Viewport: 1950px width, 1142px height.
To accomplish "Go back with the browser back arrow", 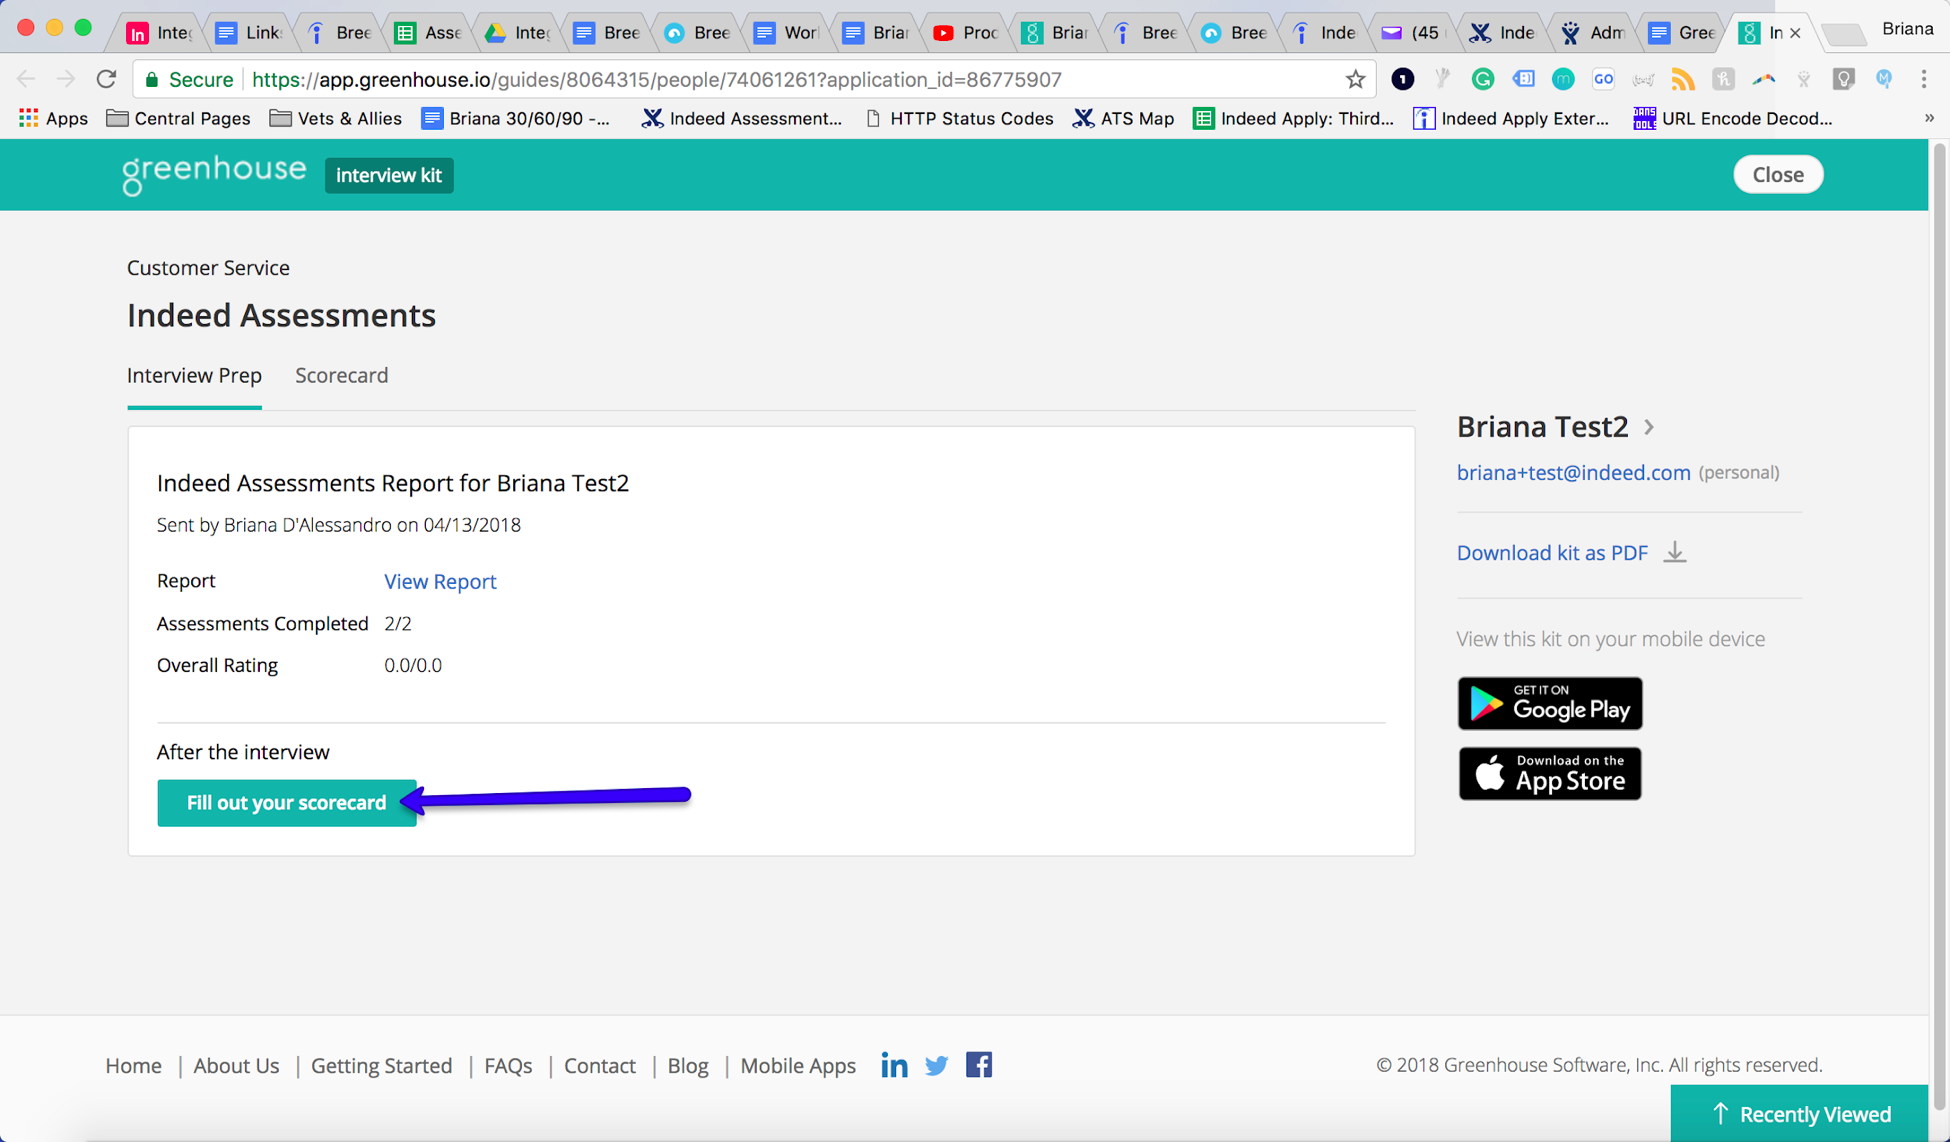I will (x=26, y=79).
